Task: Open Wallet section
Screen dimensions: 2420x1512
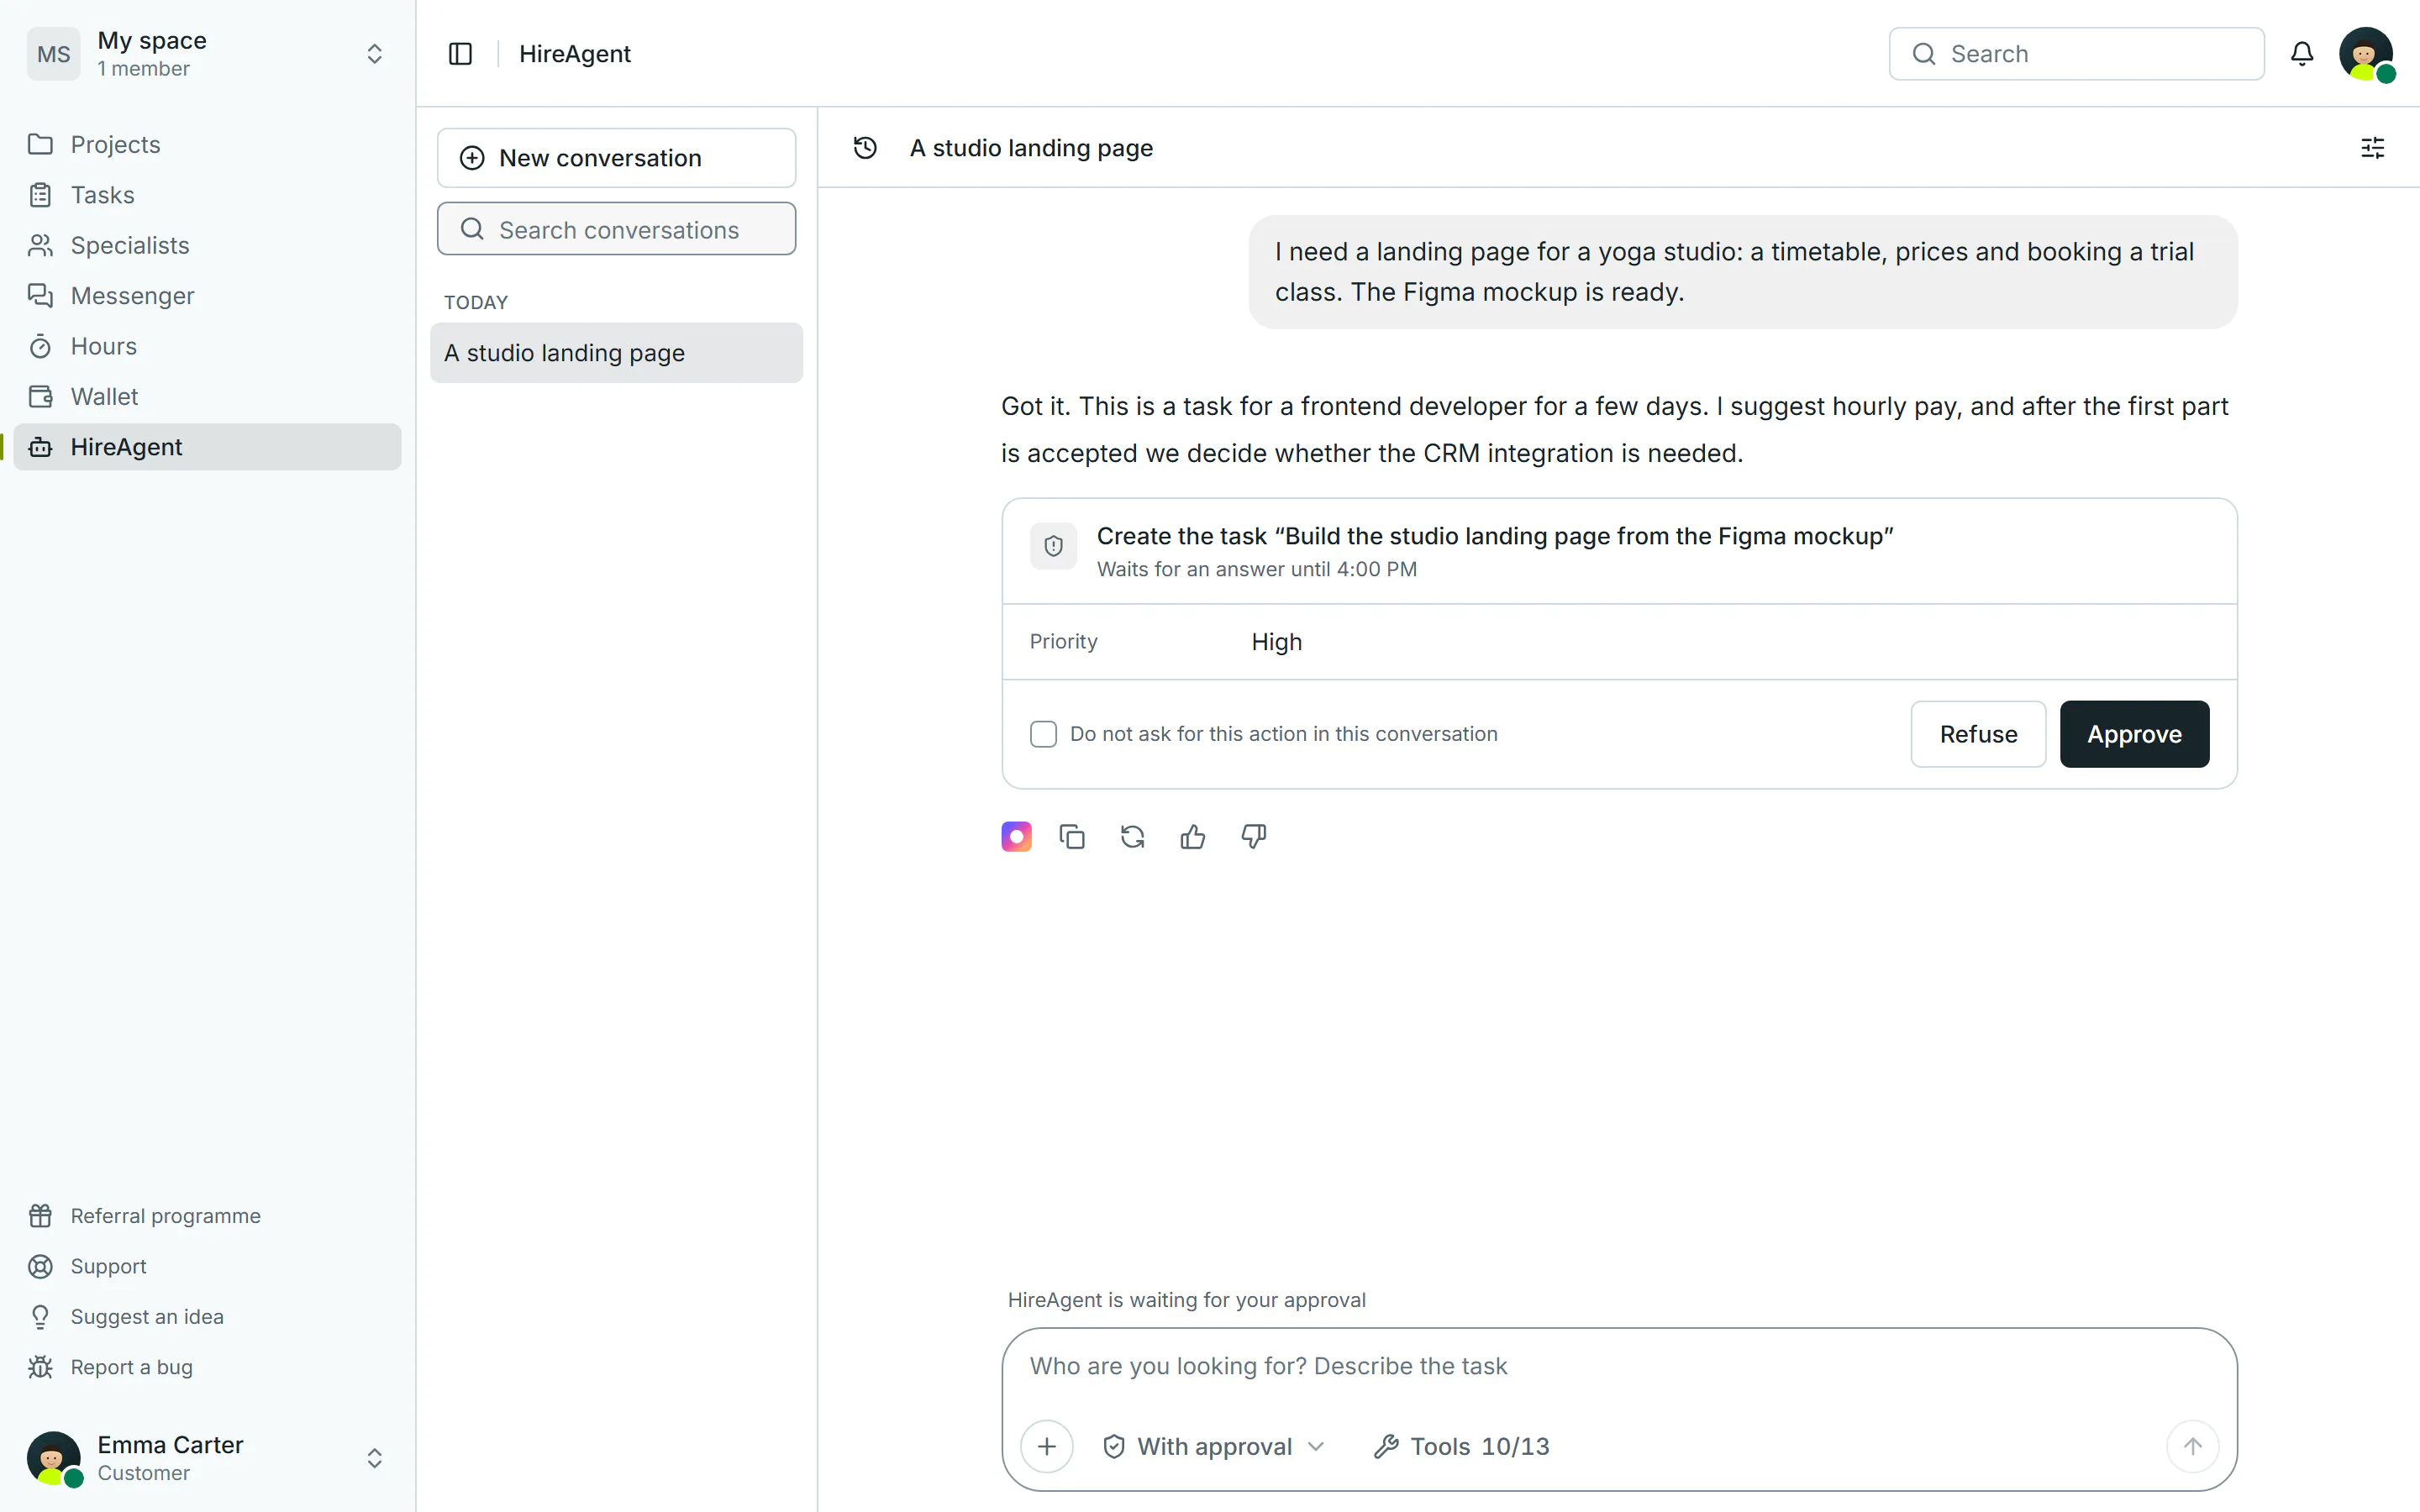Action: 207,397
